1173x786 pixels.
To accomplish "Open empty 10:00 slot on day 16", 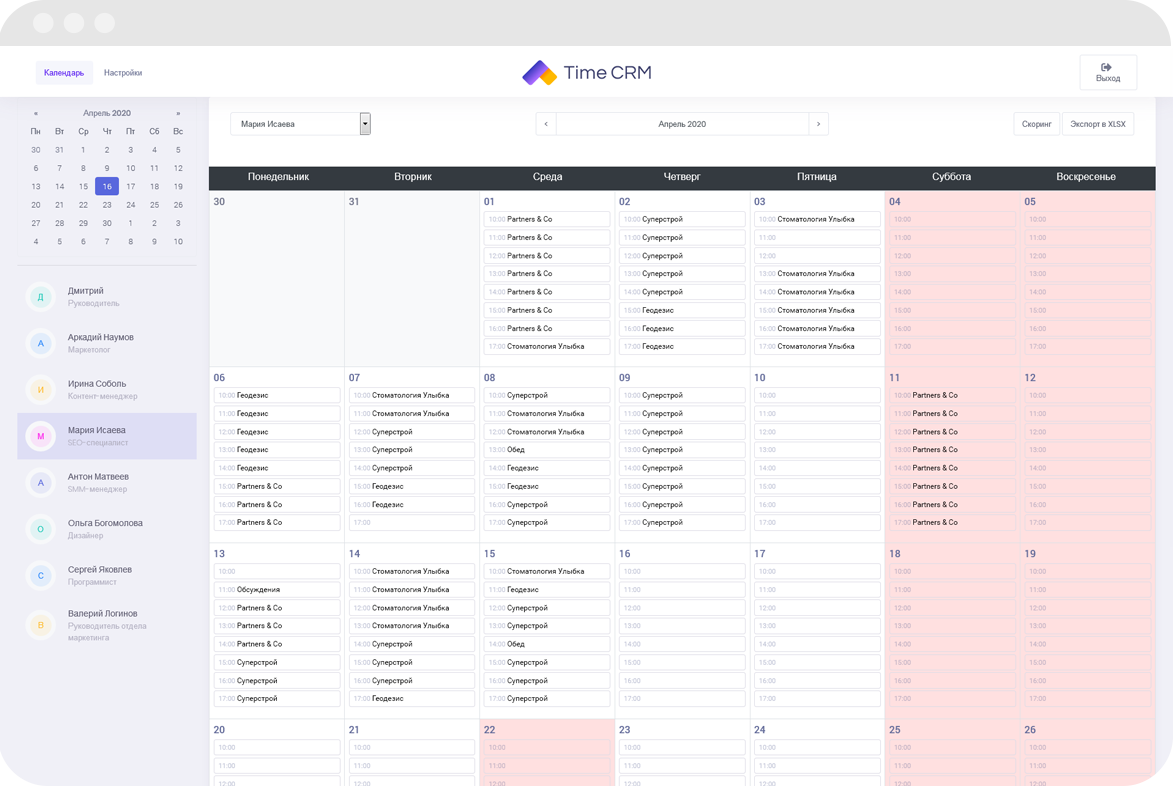I will [682, 571].
